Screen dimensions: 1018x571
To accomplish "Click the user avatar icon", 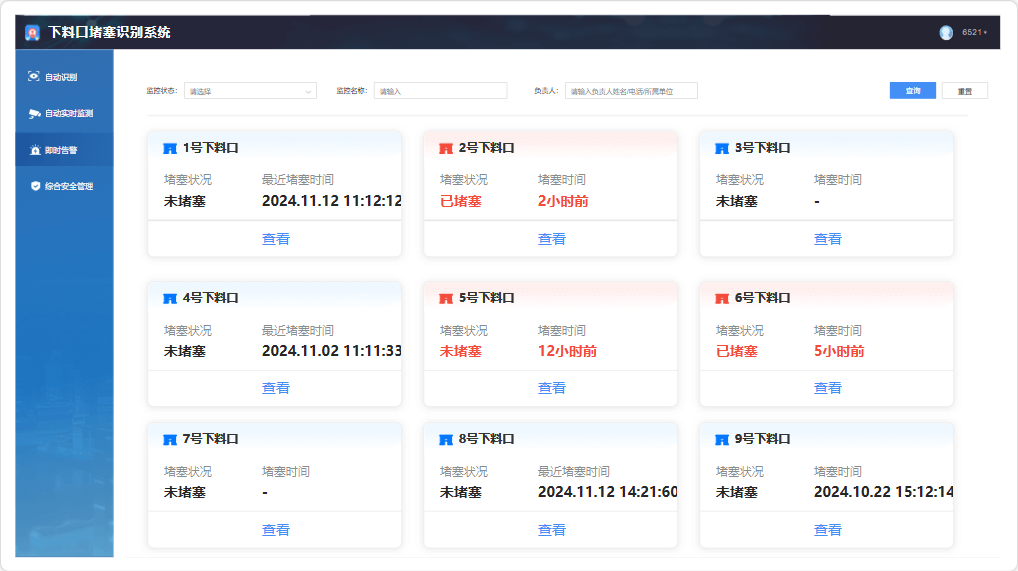I will pos(946,32).
